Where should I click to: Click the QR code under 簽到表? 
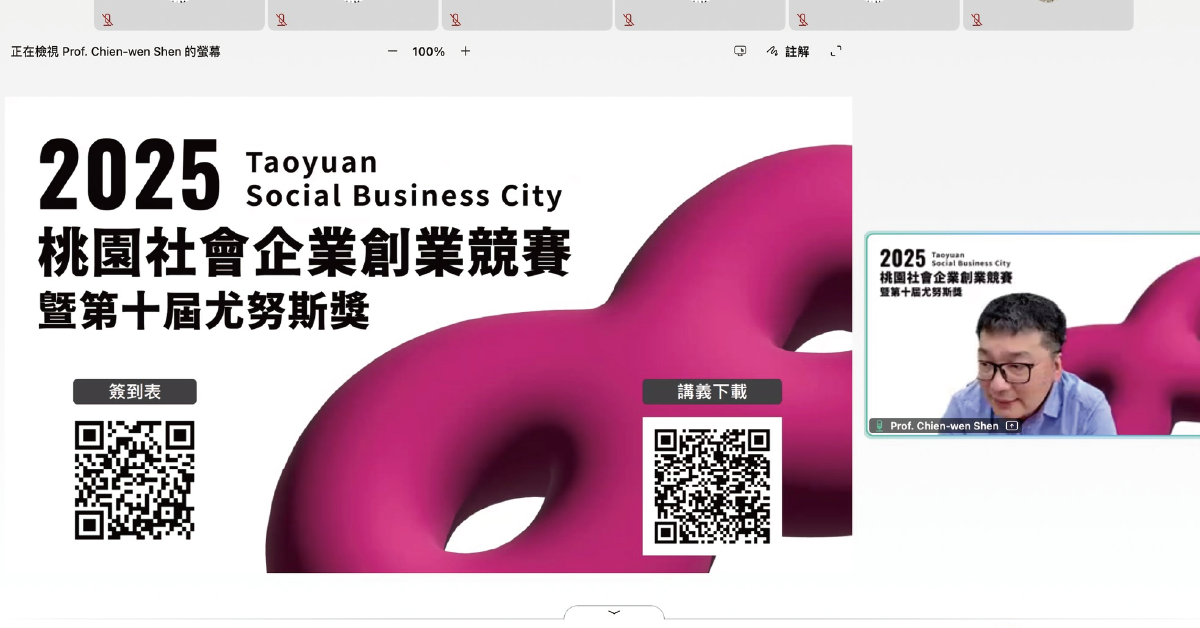tap(135, 480)
